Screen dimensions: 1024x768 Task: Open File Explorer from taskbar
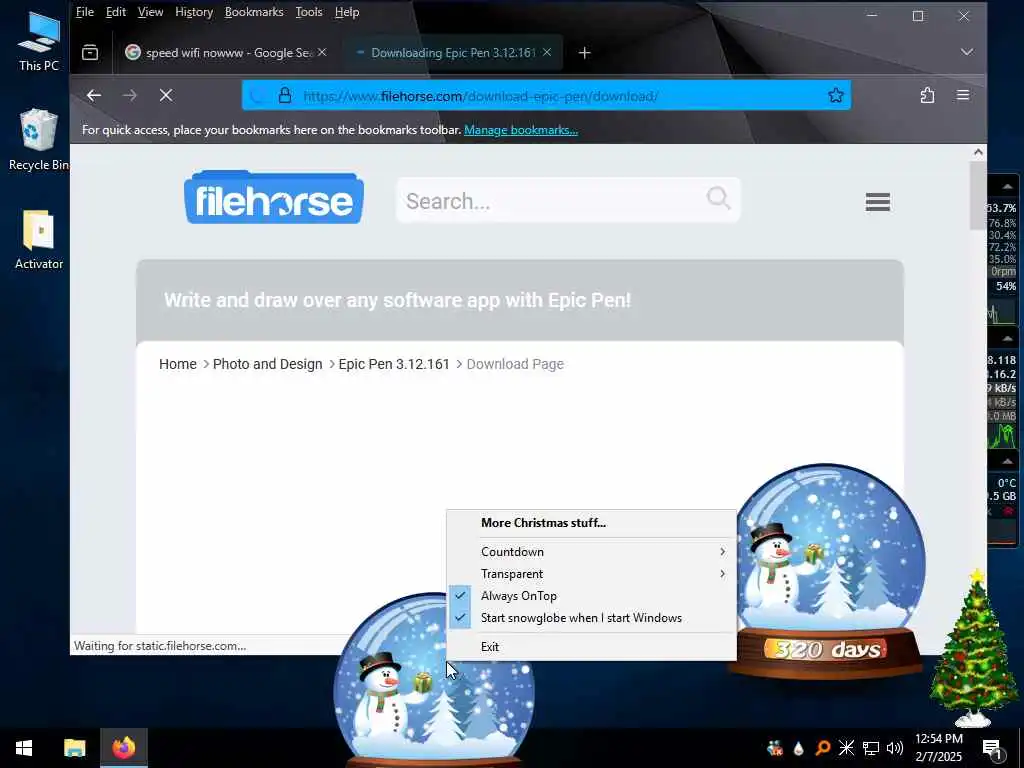pos(74,748)
